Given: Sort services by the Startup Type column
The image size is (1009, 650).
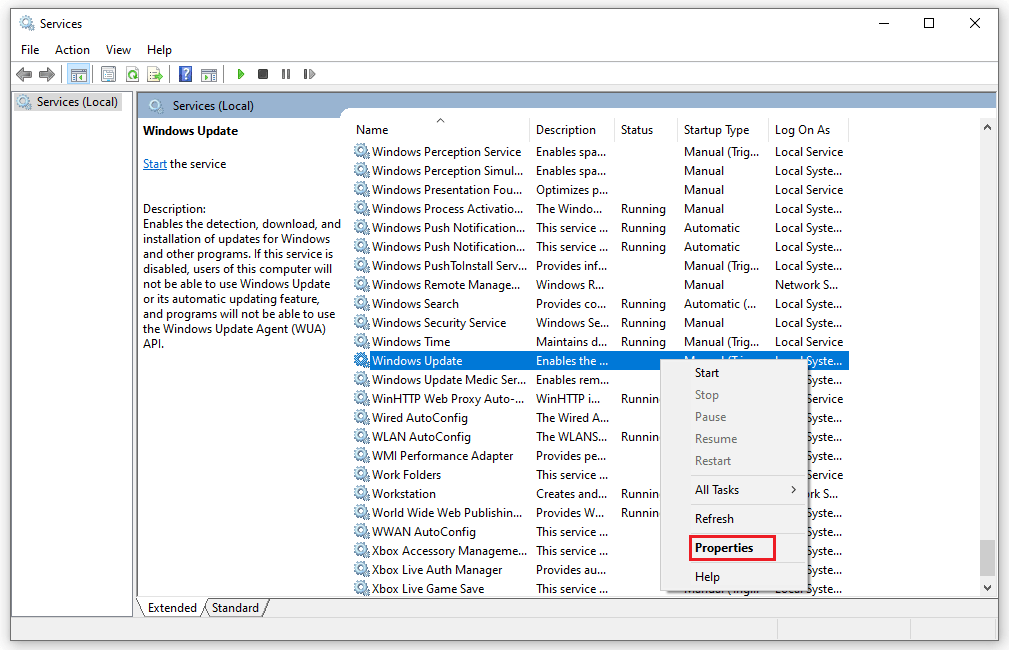Looking at the screenshot, I should point(716,129).
